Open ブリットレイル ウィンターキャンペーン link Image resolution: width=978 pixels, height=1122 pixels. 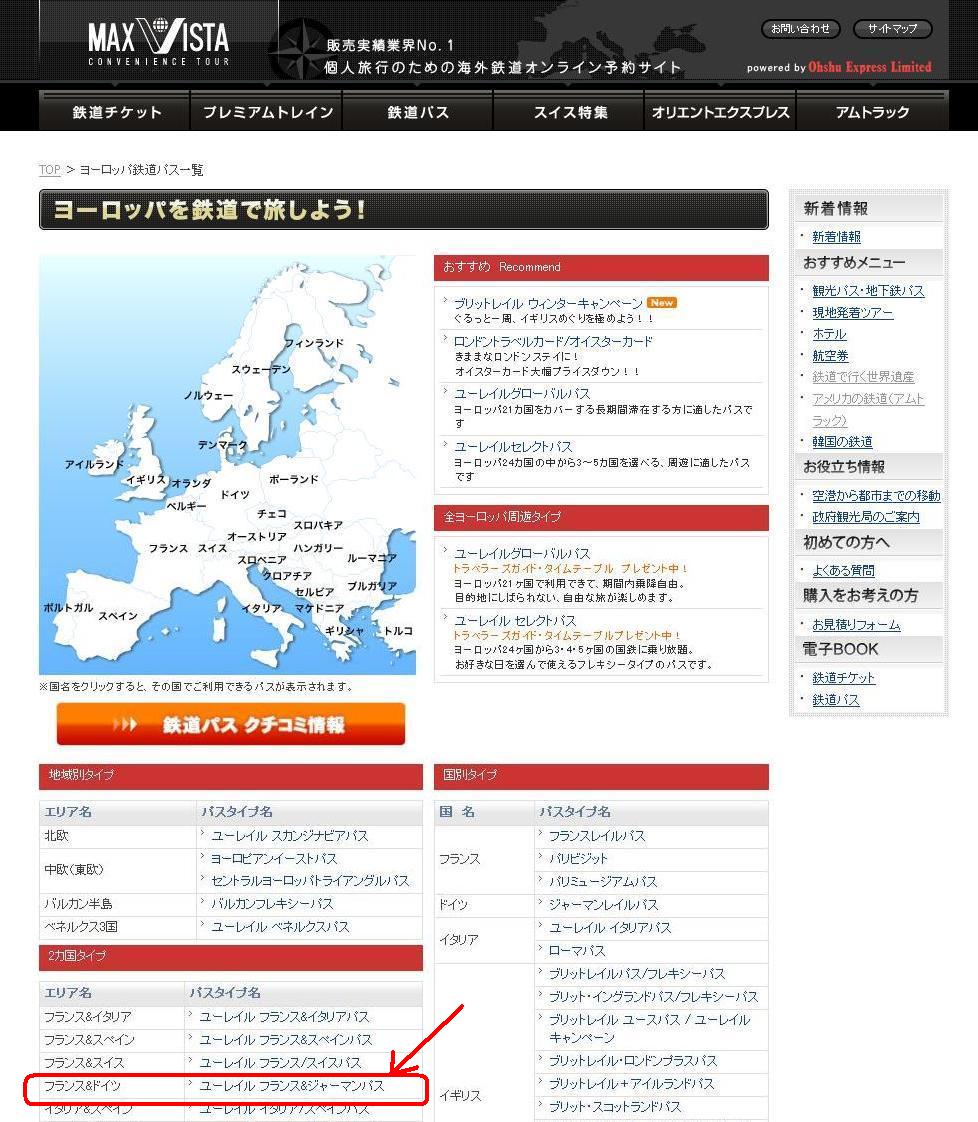pos(548,303)
